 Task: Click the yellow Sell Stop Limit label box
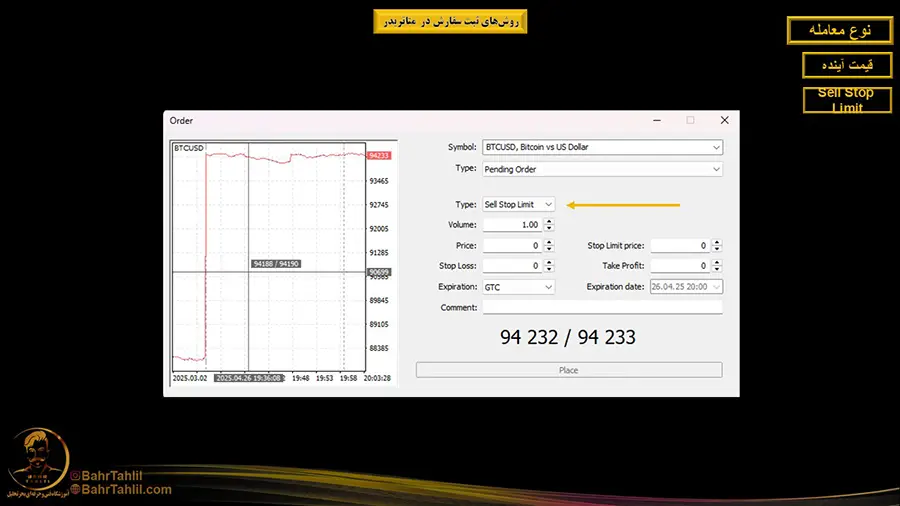click(x=846, y=100)
